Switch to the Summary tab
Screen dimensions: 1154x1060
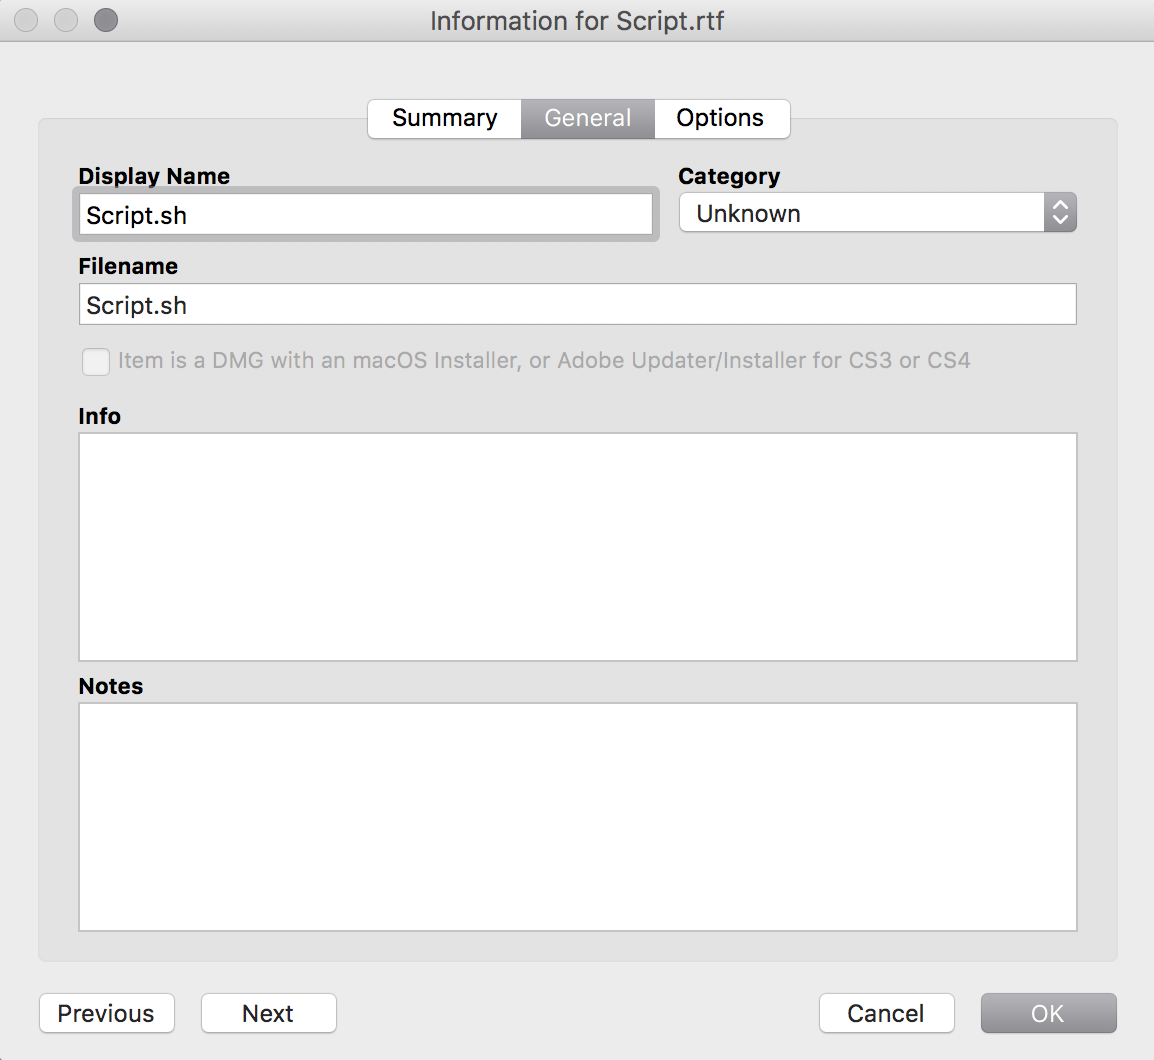[x=445, y=119]
